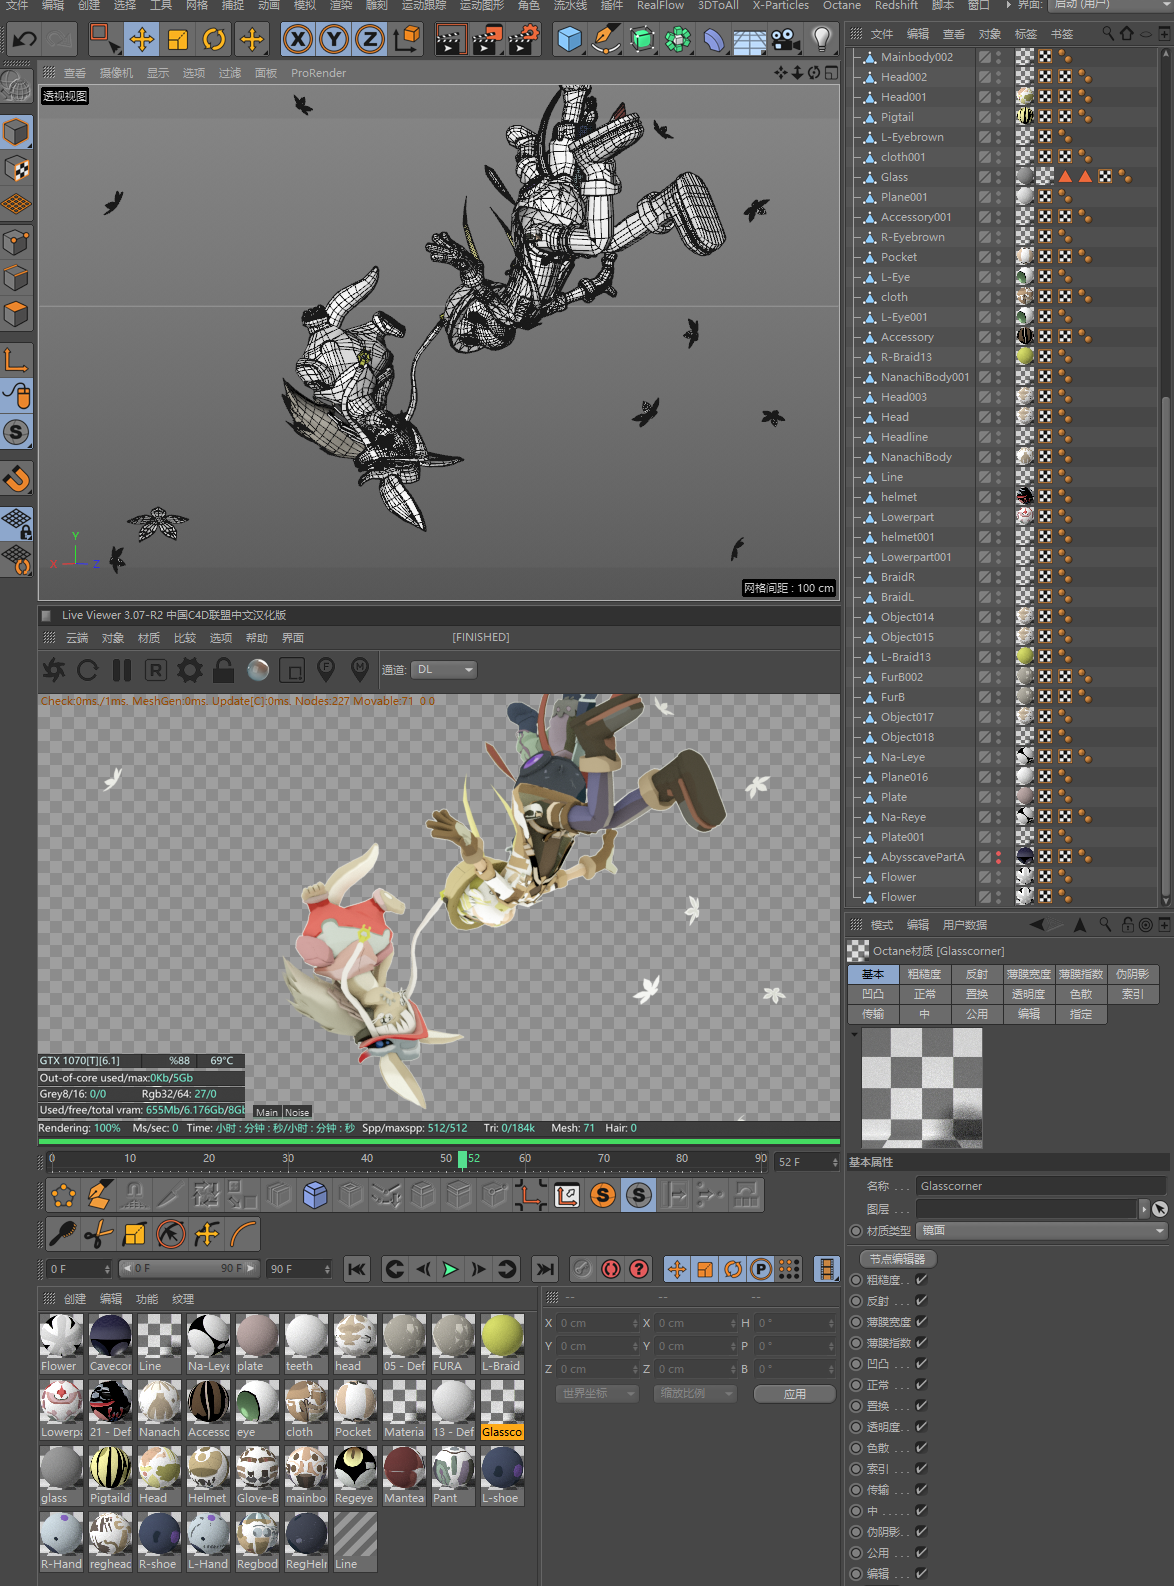The width and height of the screenshot is (1174, 1586).
Task: Open the 通道 DL channel dropdown
Action: [443, 670]
